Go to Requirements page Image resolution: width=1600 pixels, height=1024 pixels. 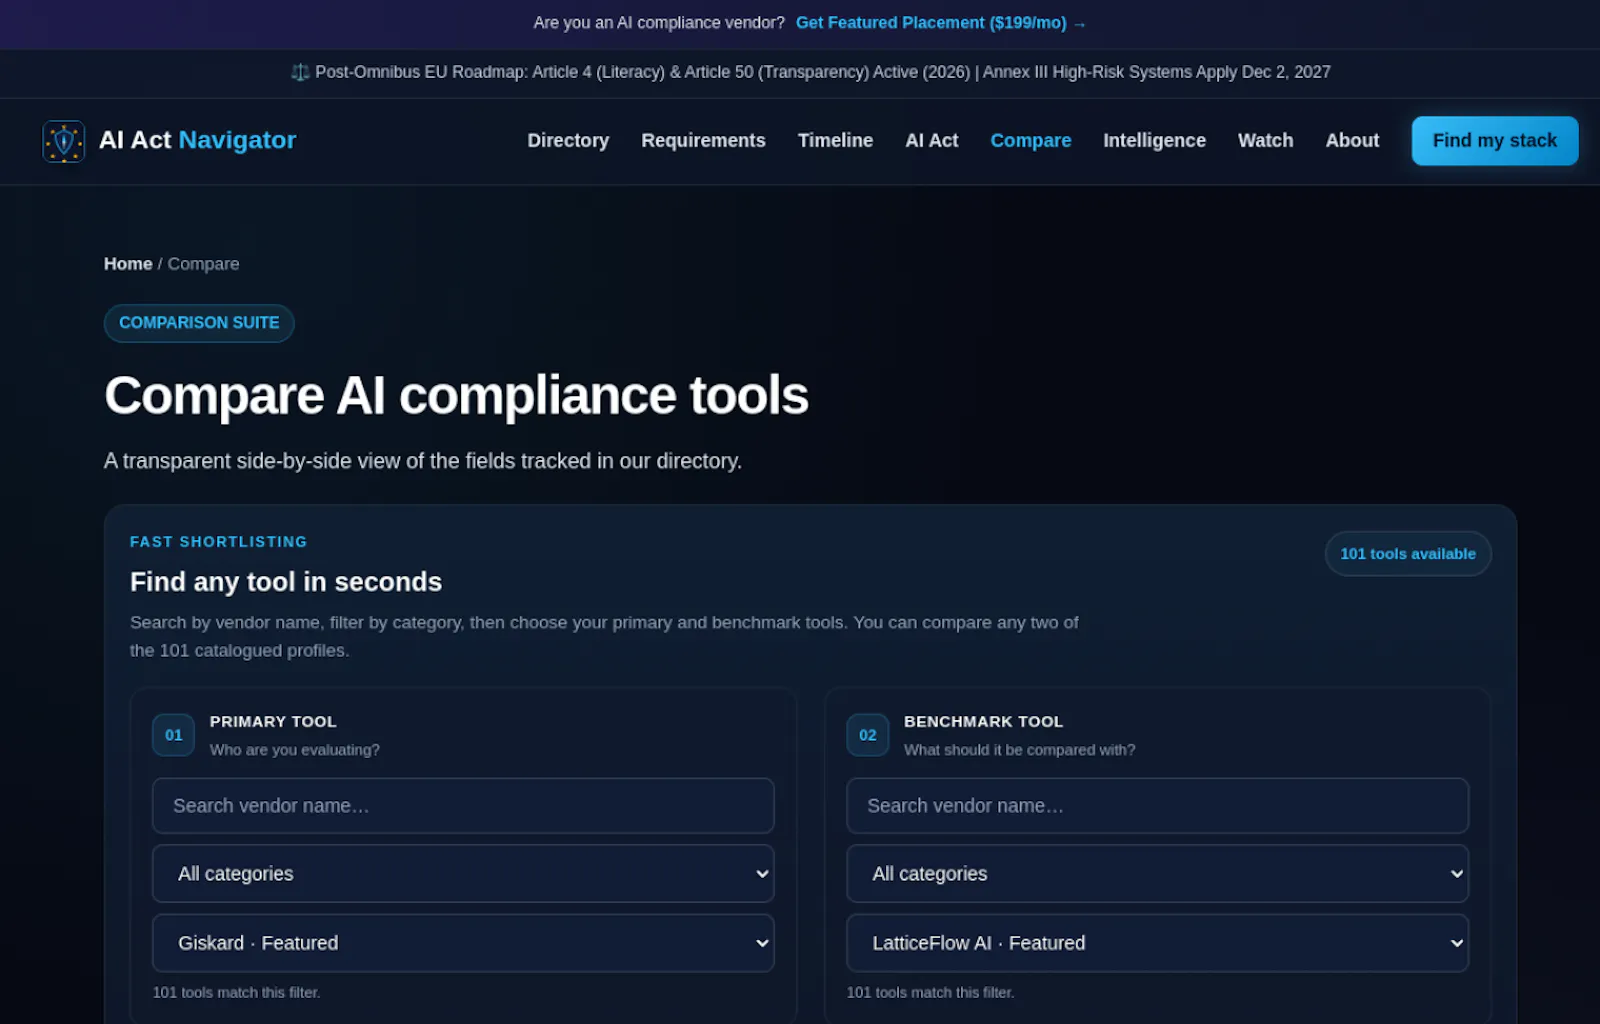coord(703,141)
